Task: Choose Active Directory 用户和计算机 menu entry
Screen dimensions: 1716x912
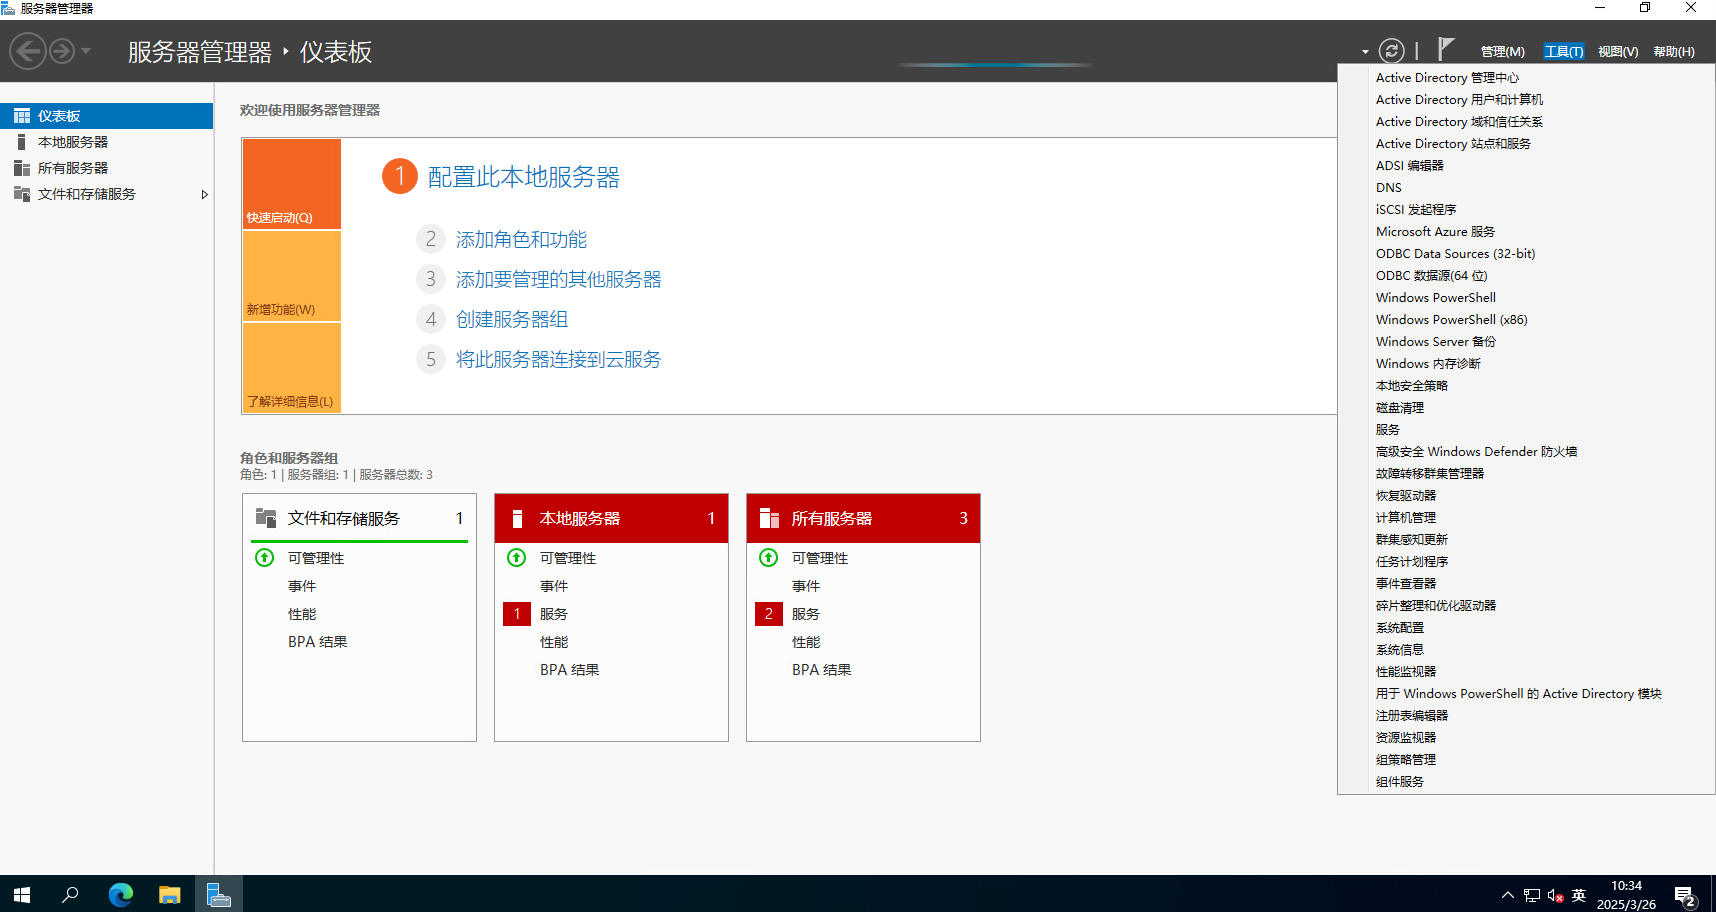Action: tap(1459, 100)
